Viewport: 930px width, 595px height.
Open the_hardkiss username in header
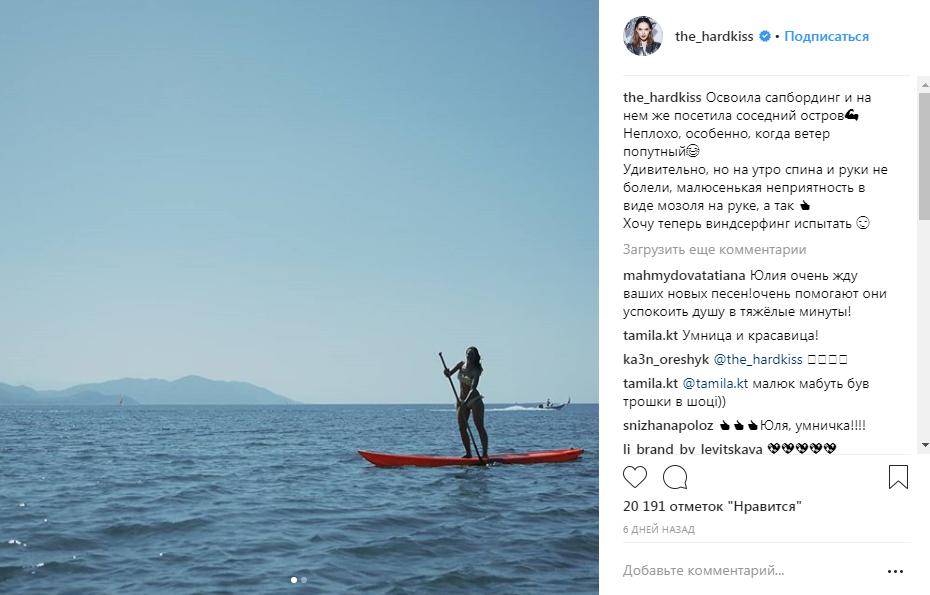click(714, 36)
